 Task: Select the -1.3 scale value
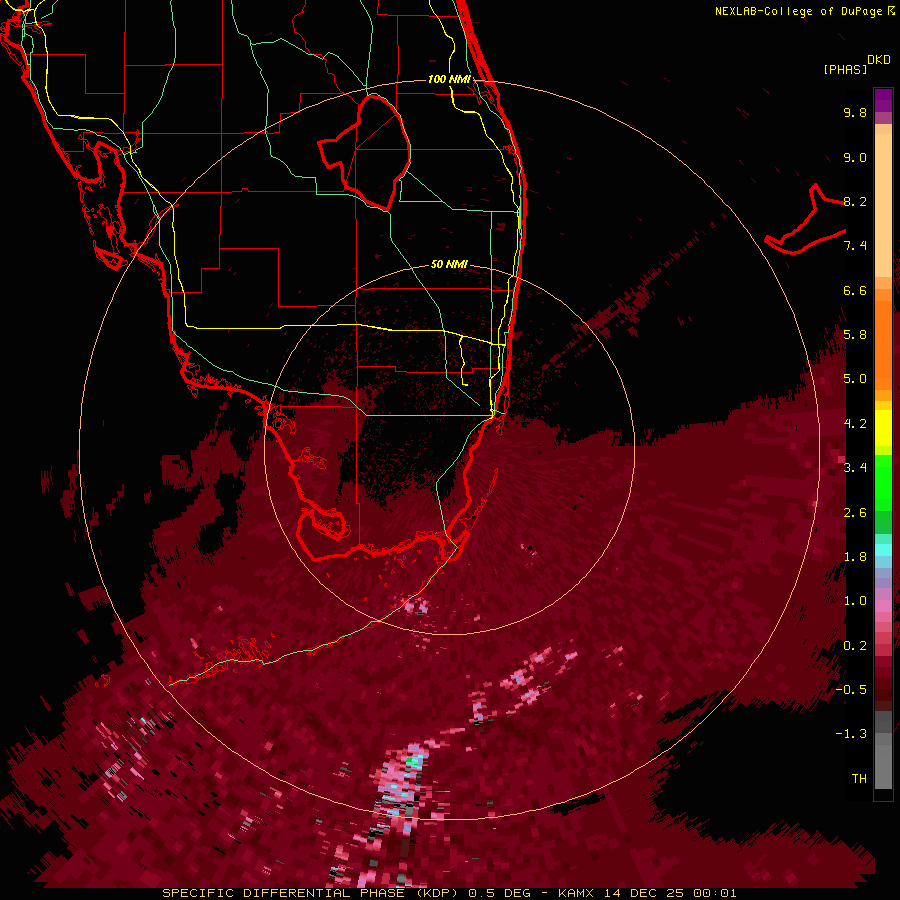(x=851, y=734)
